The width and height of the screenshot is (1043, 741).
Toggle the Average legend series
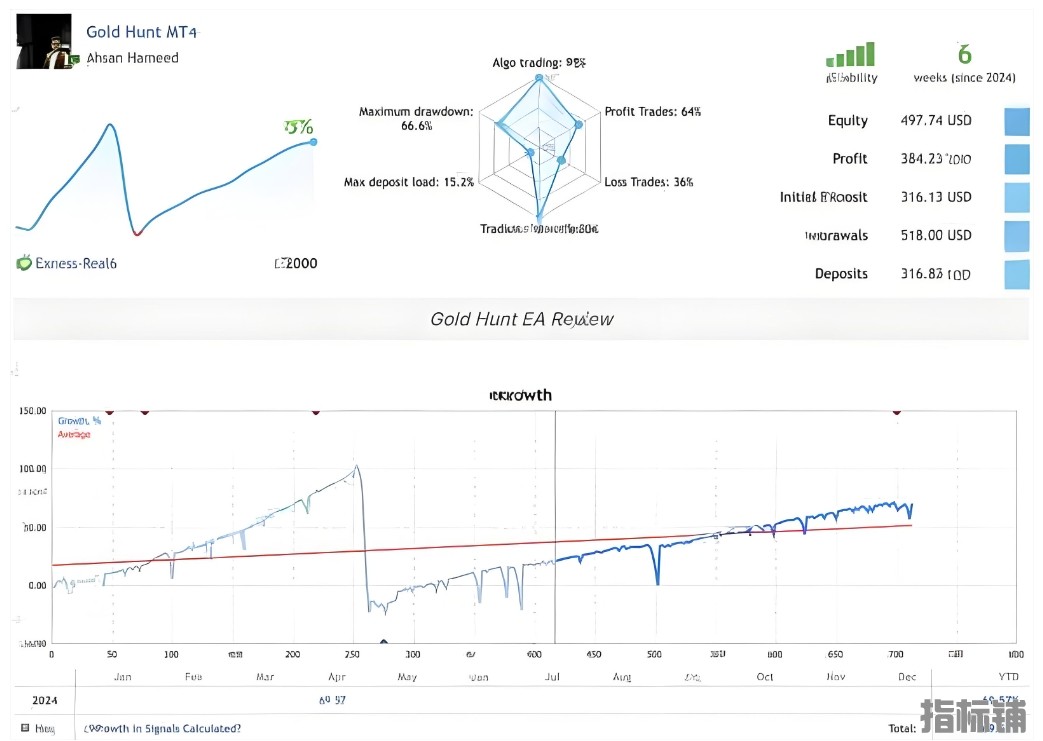[74, 434]
